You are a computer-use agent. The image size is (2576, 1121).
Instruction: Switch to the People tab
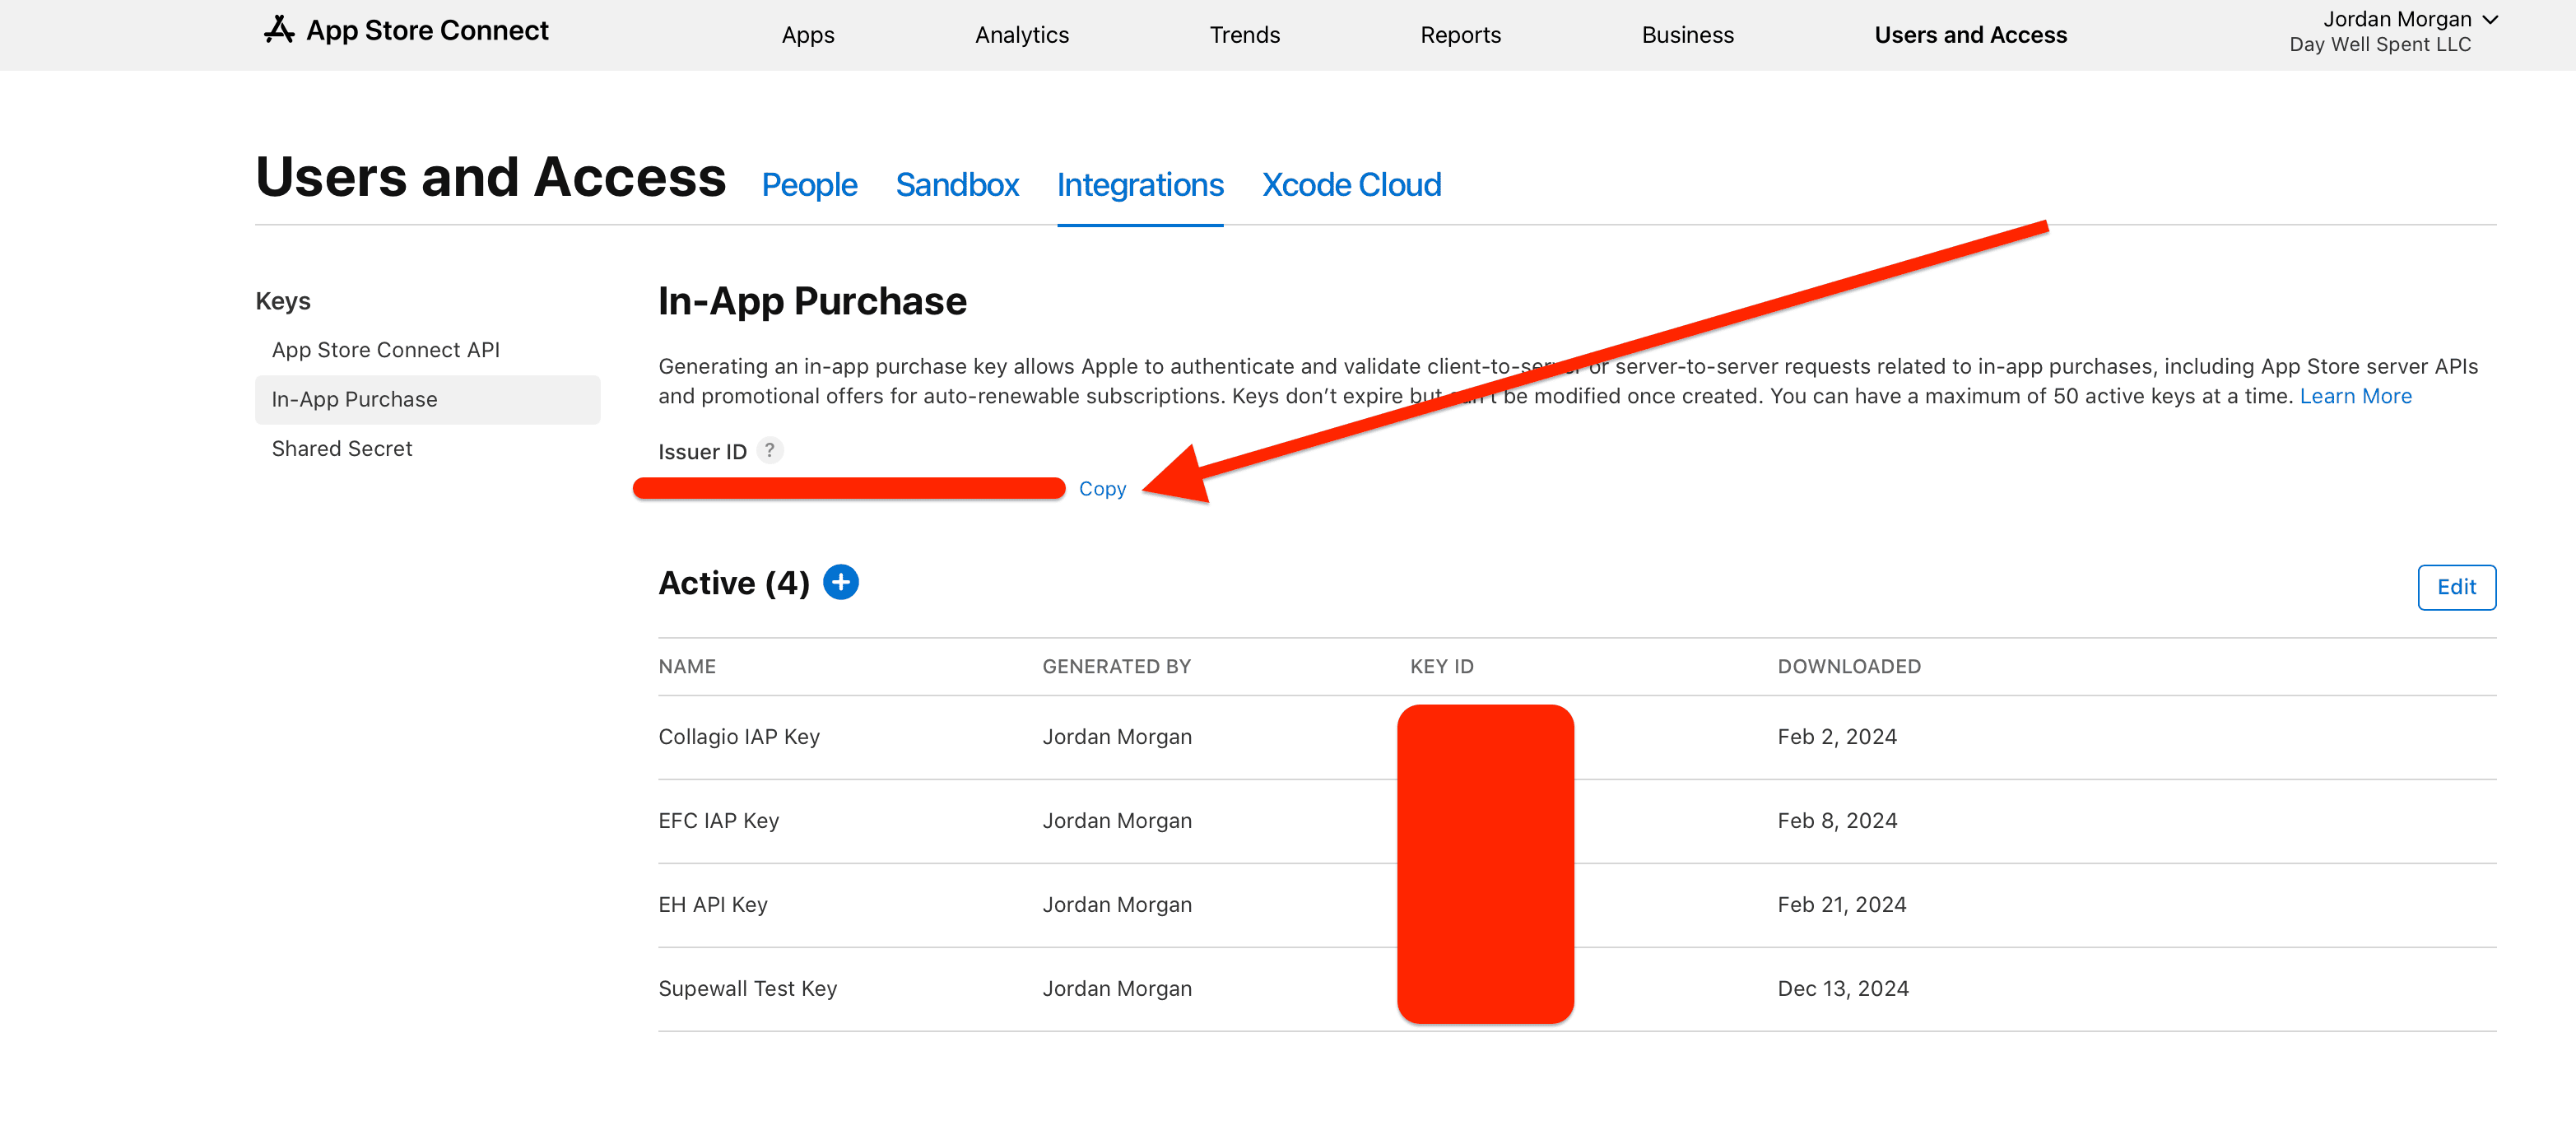coord(809,185)
